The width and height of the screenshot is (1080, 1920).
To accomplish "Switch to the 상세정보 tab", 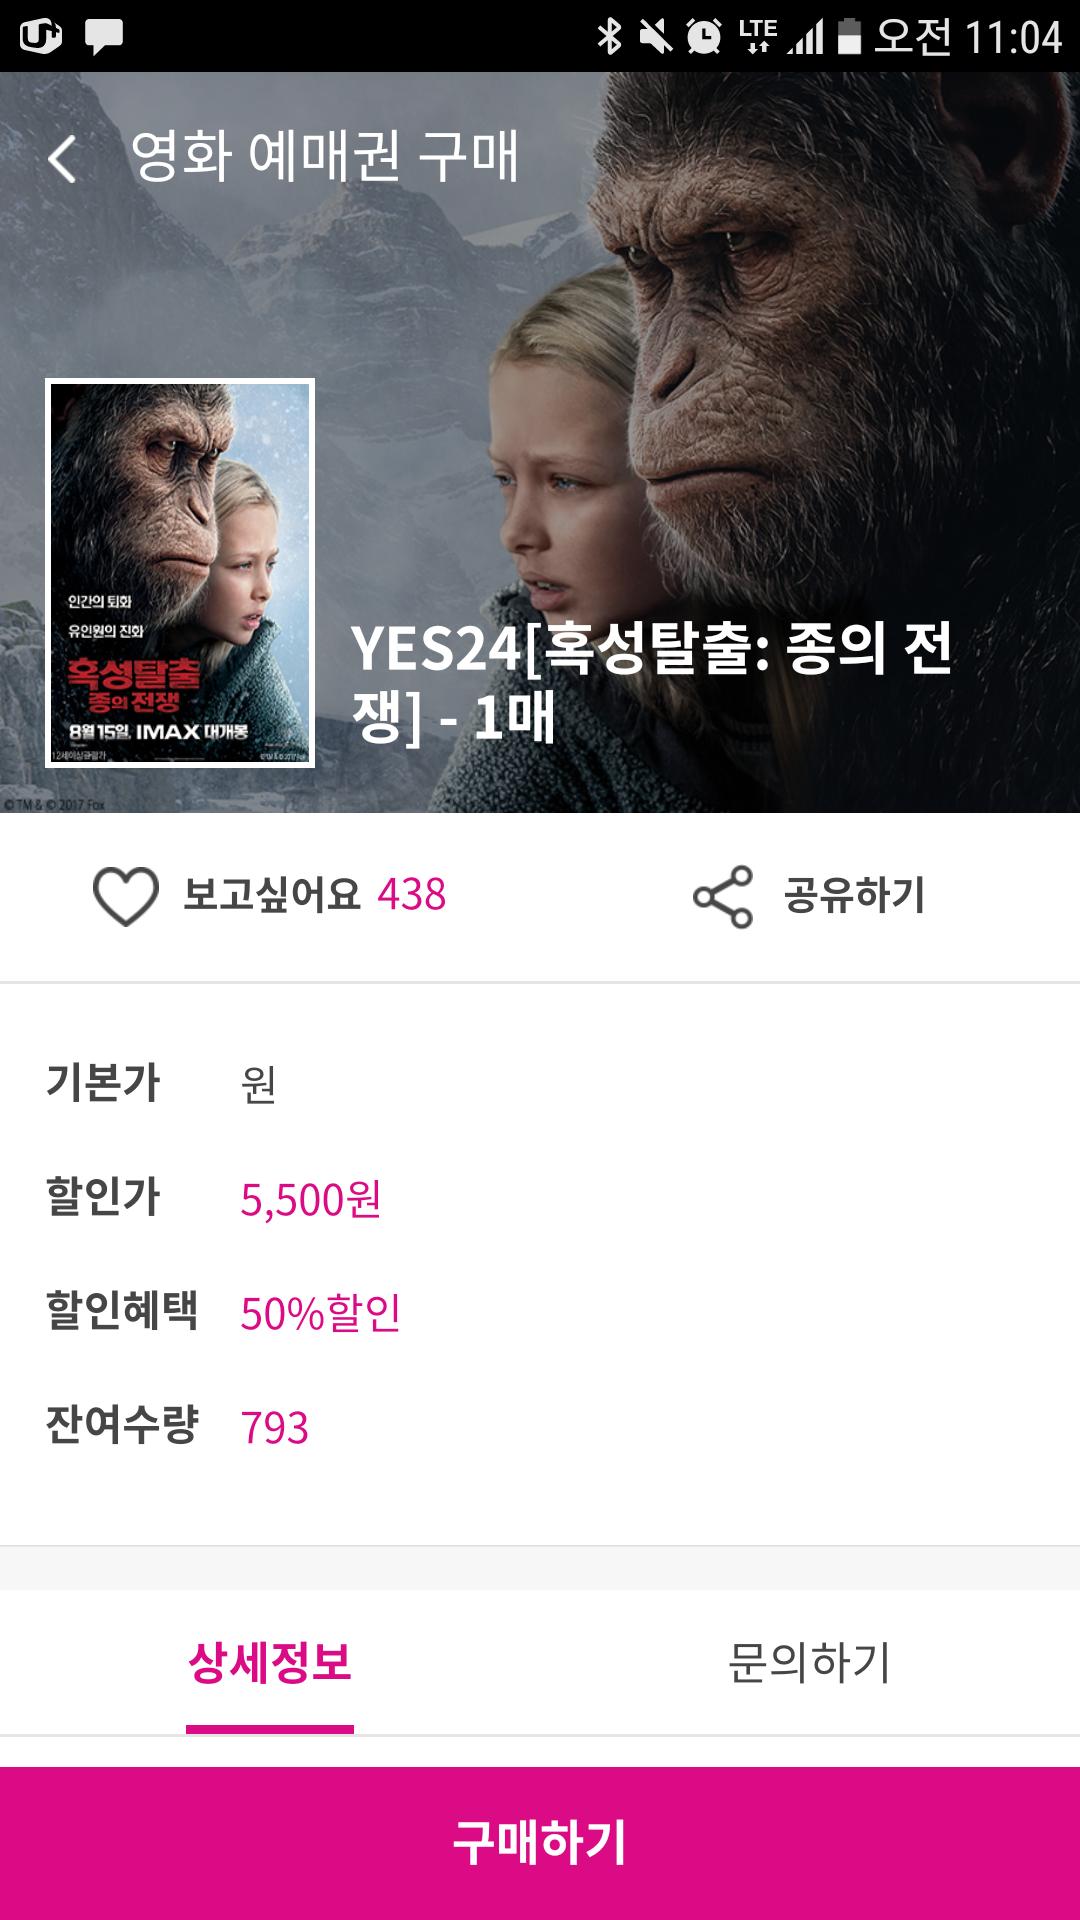I will point(270,1662).
